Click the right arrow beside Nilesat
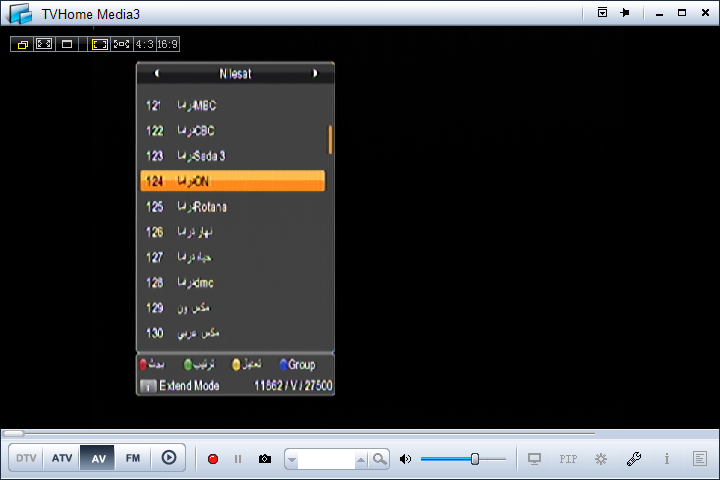The height and width of the screenshot is (480, 720). 315,73
